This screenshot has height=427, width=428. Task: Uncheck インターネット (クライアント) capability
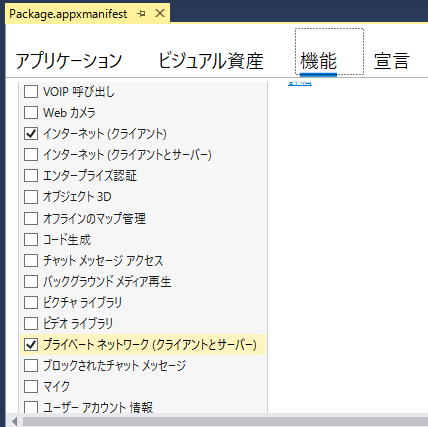pos(31,133)
